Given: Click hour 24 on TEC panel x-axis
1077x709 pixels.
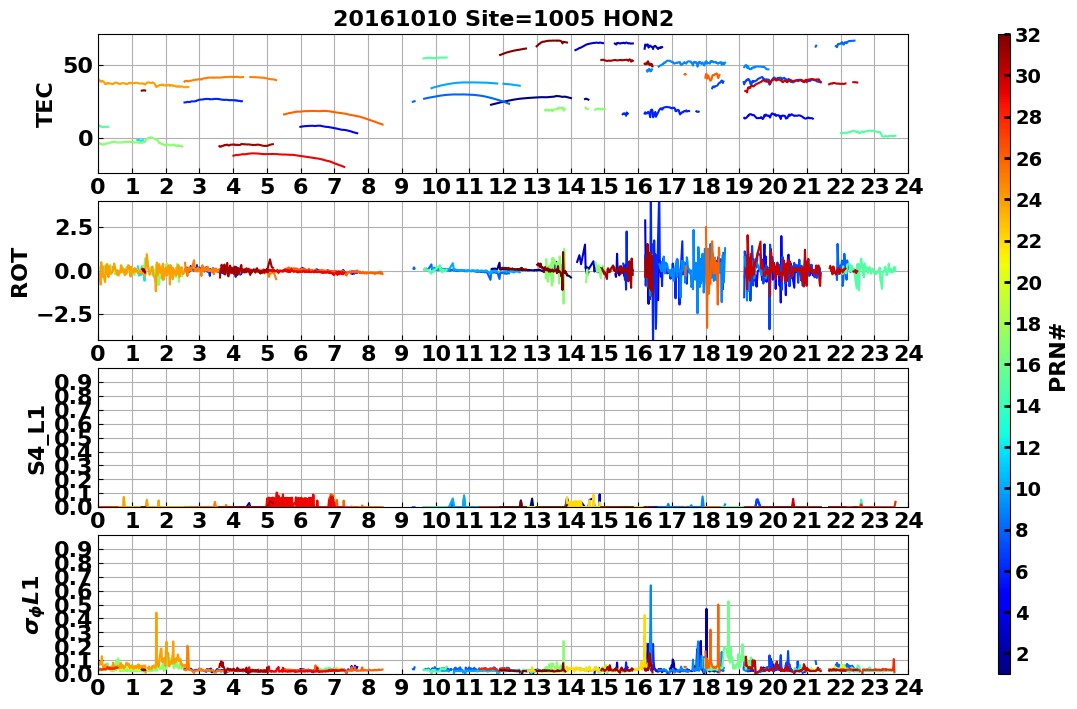Looking at the screenshot, I should point(909,186).
